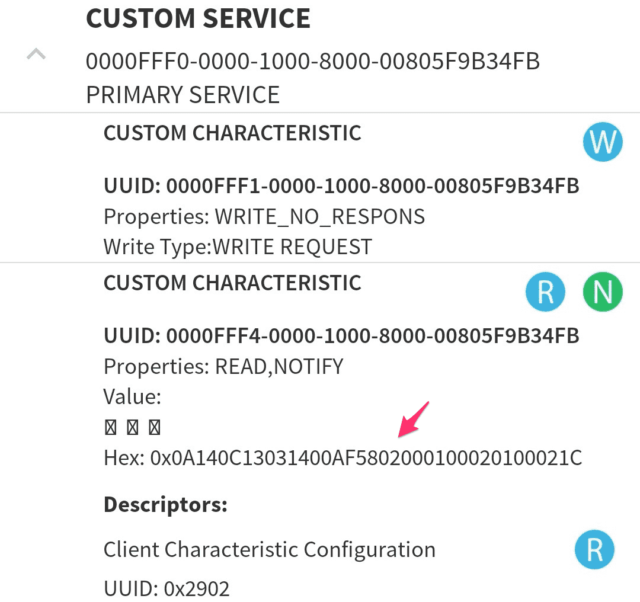Click Properties WRITE_NO_RESPONS text

click(264, 217)
